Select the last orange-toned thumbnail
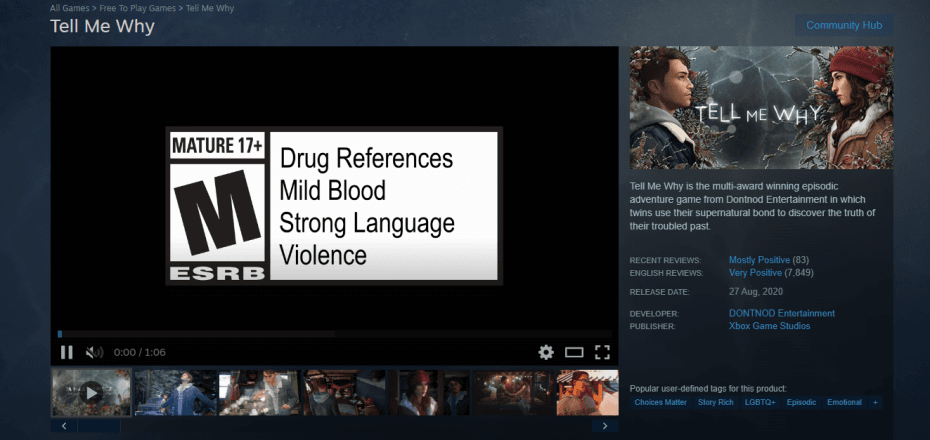Viewport: 930px width, 440px height. (x=587, y=393)
